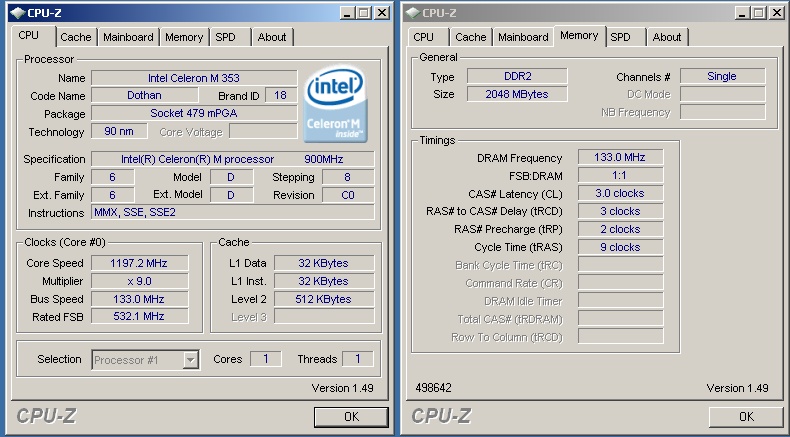790x437 pixels.
Task: Click the Stepping value '8'
Action: pyautogui.click(x=348, y=177)
